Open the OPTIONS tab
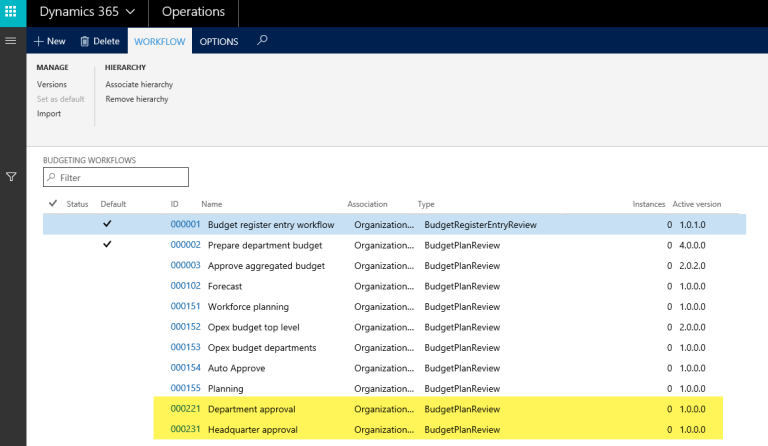The width and height of the screenshot is (768, 446). point(219,41)
